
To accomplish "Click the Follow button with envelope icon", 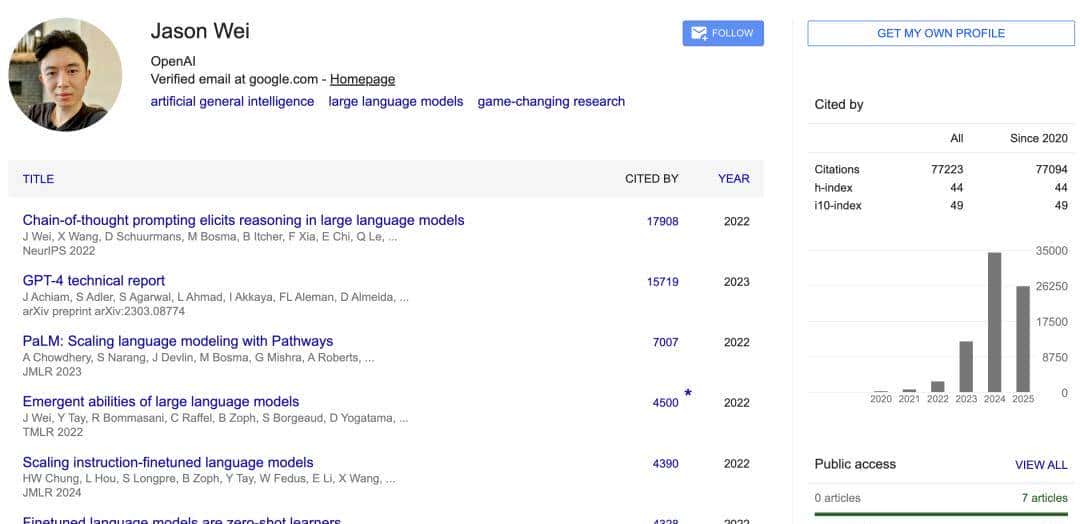I will tap(723, 33).
